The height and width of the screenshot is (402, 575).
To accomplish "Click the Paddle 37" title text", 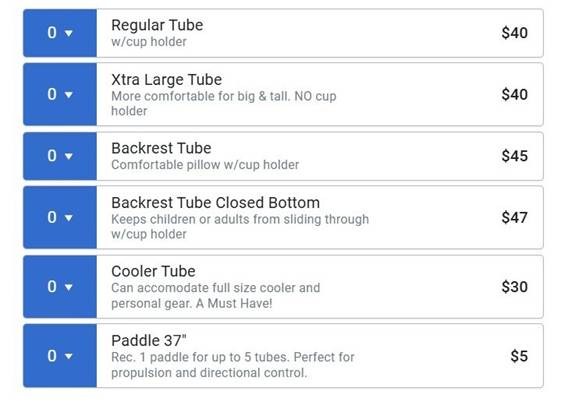I will coord(149,340).
